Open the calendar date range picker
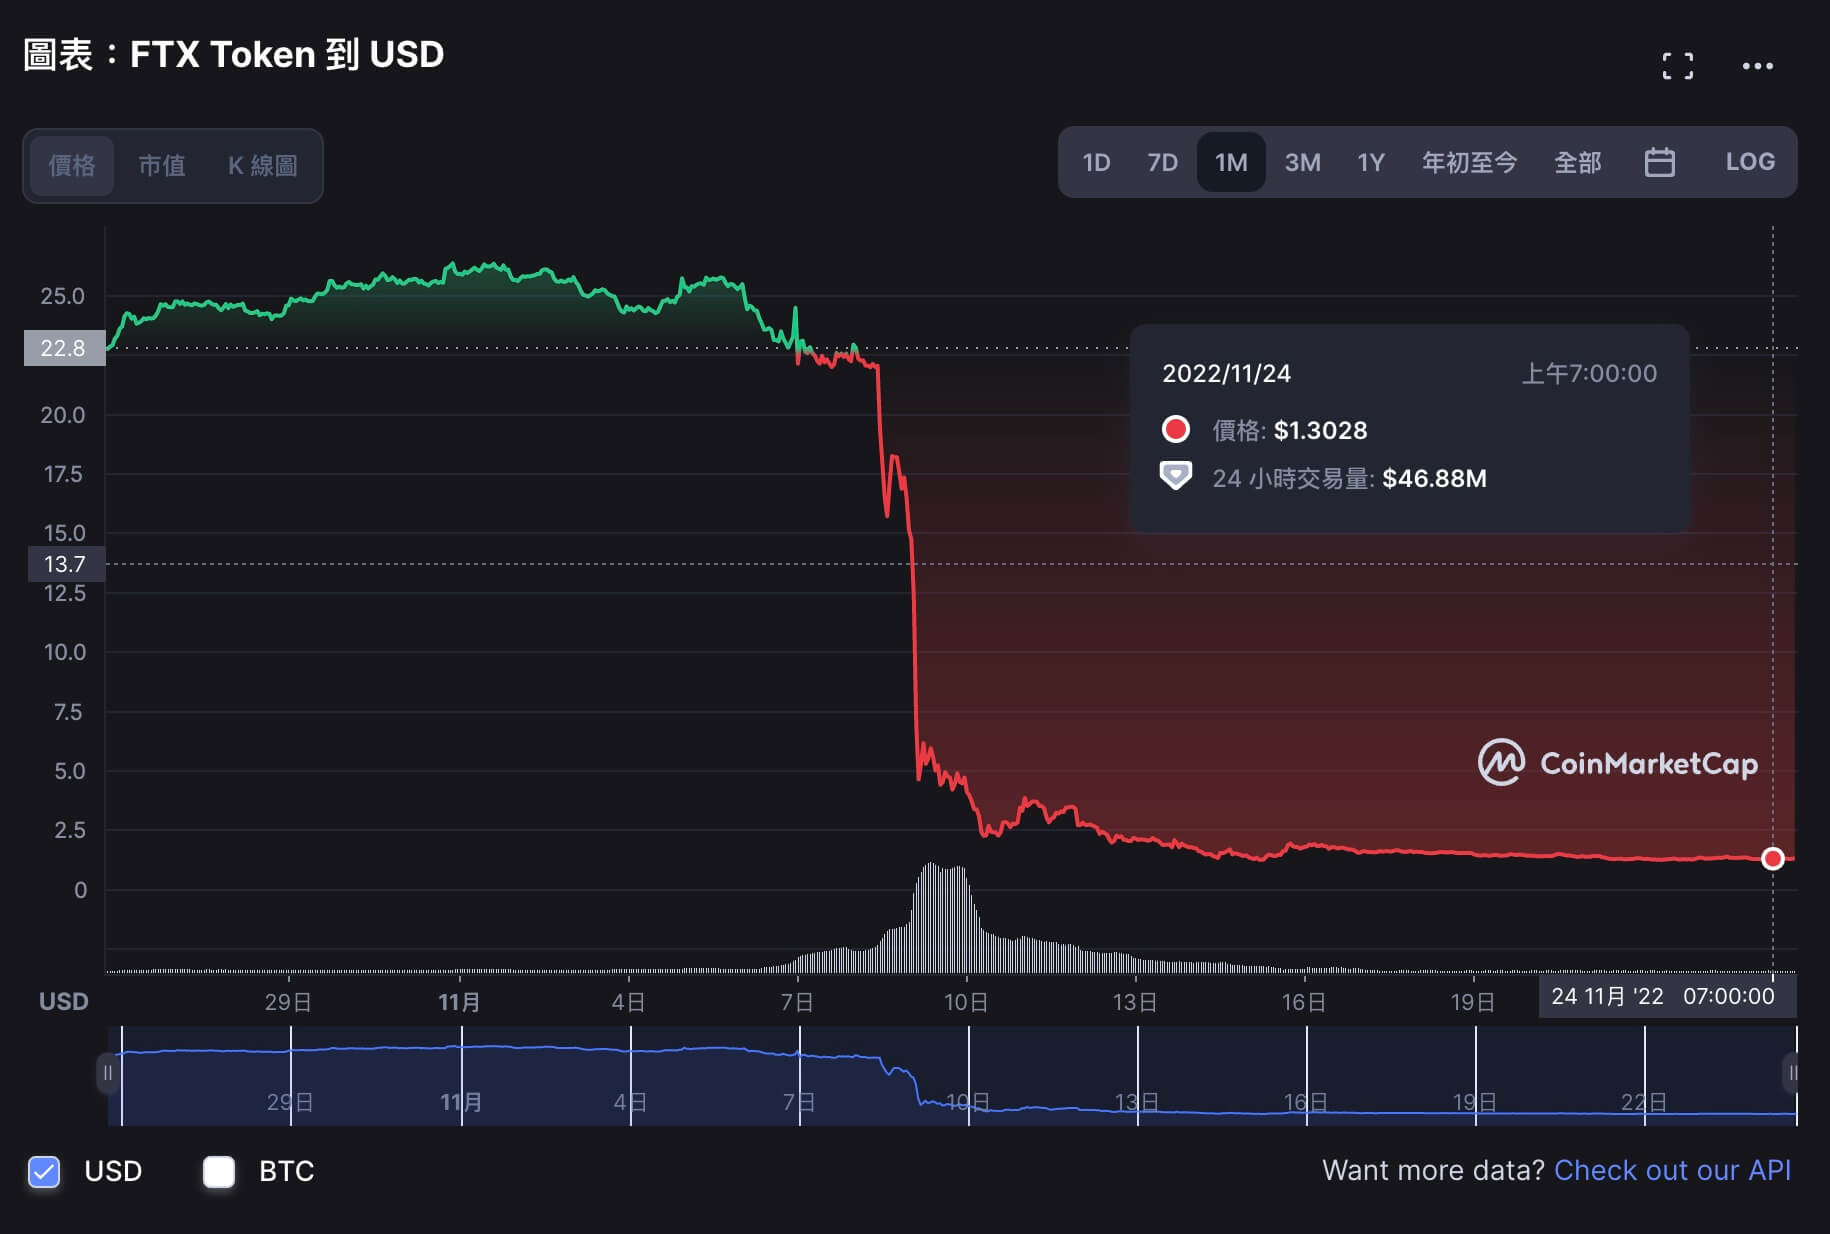Screen dimensions: 1830x1234 click(x=1659, y=162)
